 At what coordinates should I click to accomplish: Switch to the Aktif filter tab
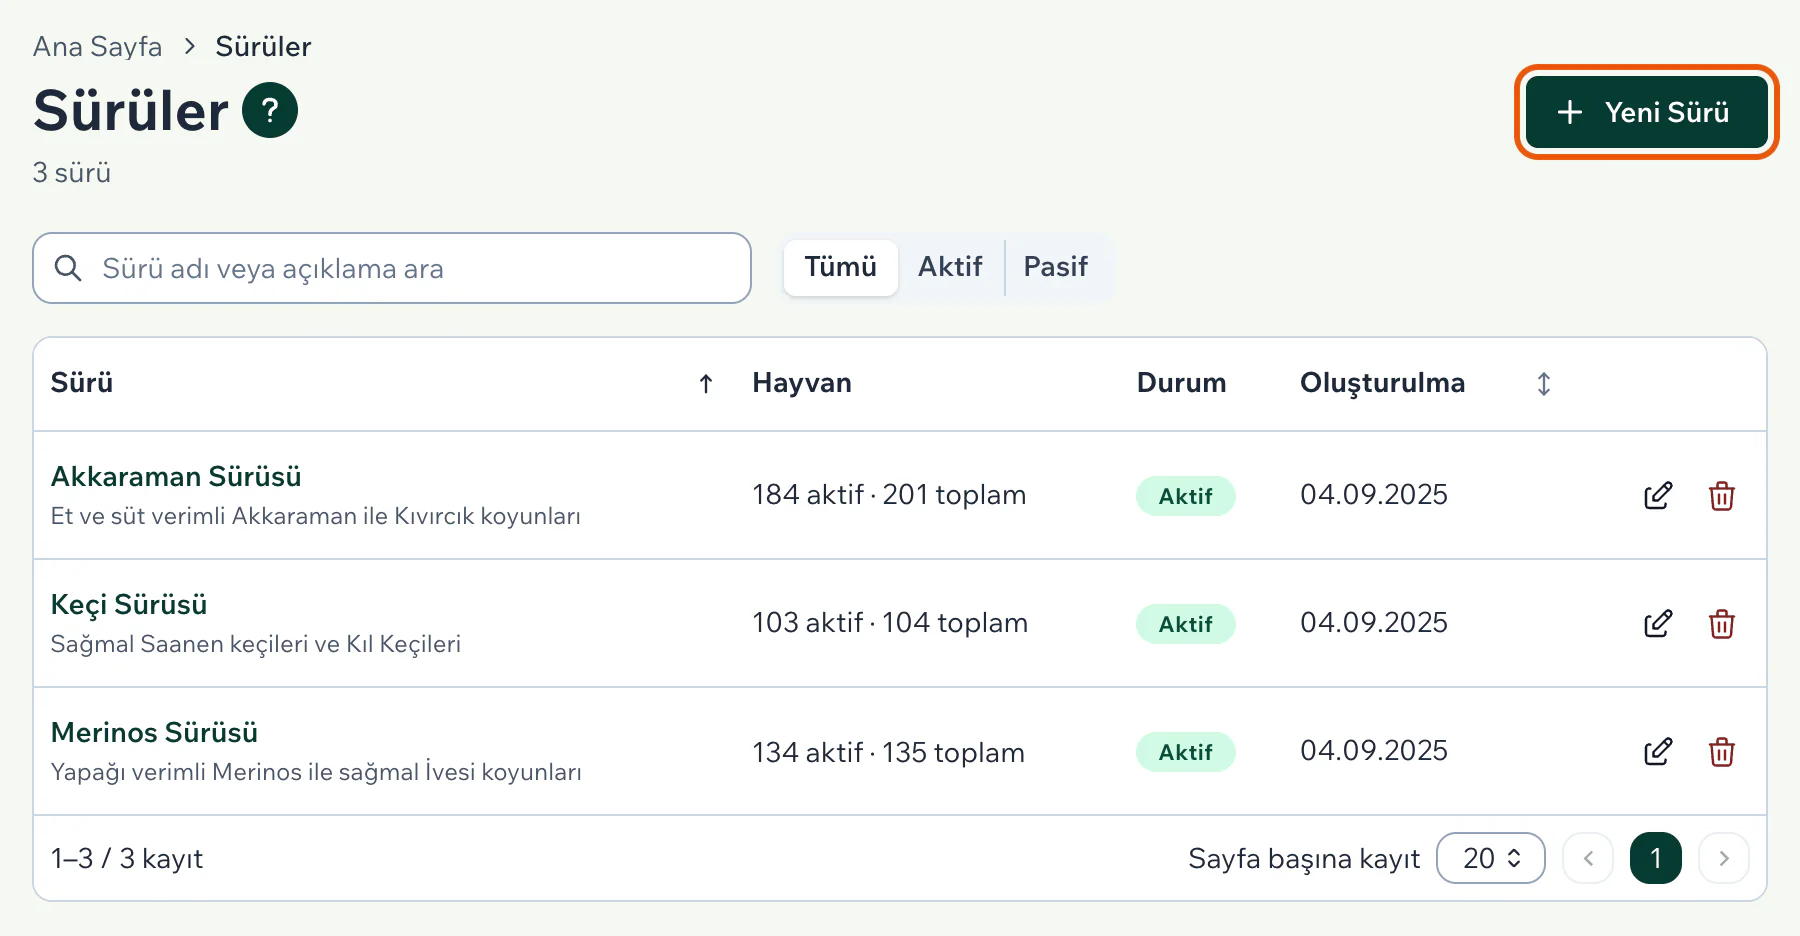[x=951, y=267]
